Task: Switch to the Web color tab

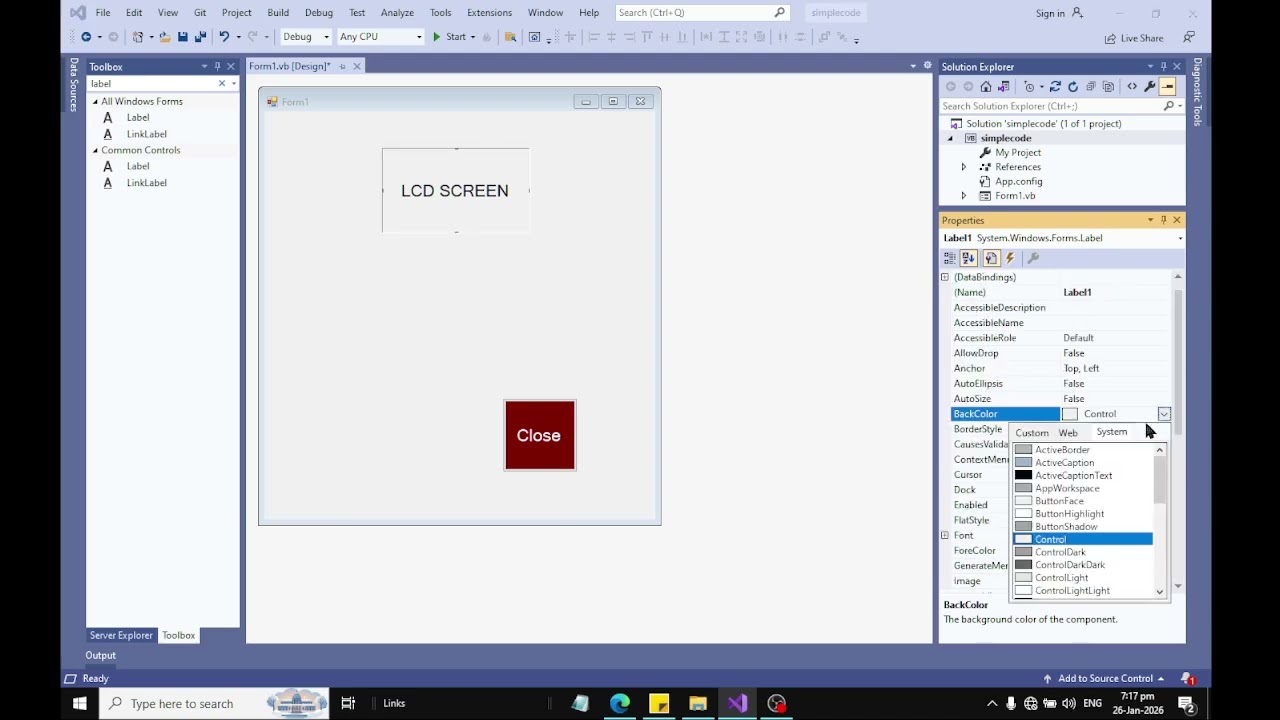Action: (1068, 433)
